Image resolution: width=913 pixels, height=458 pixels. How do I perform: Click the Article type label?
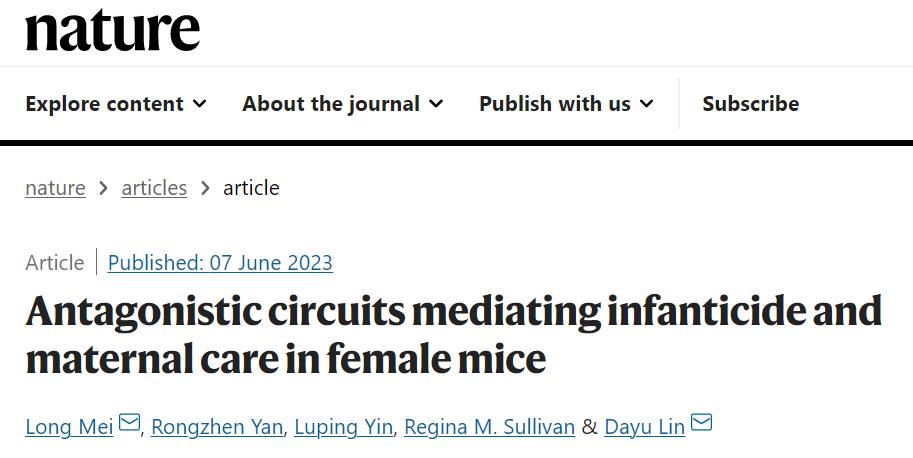[55, 263]
